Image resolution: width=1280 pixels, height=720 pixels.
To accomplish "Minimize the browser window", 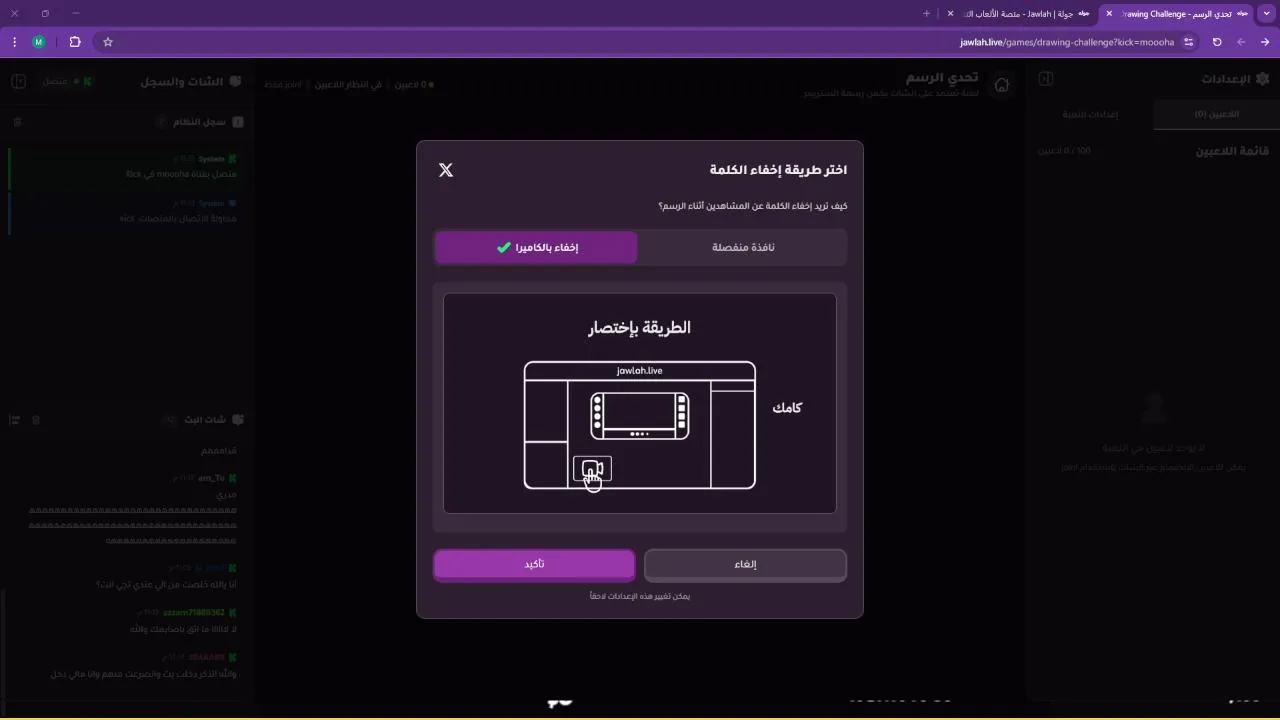I will click(x=76, y=13).
